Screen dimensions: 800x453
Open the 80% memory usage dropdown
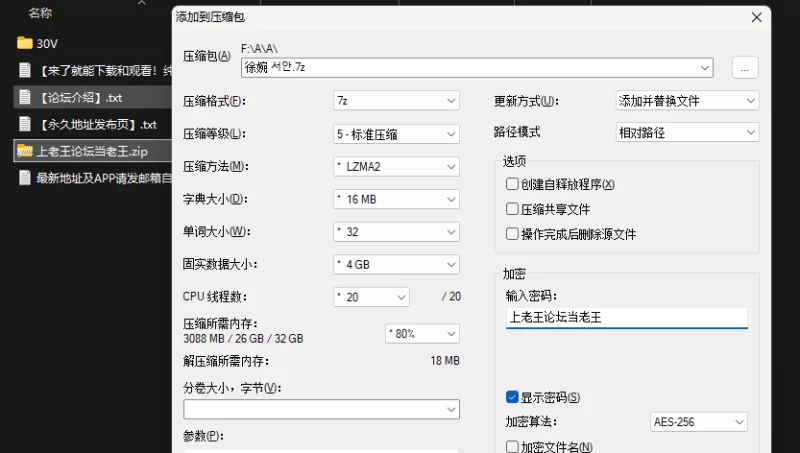click(422, 334)
